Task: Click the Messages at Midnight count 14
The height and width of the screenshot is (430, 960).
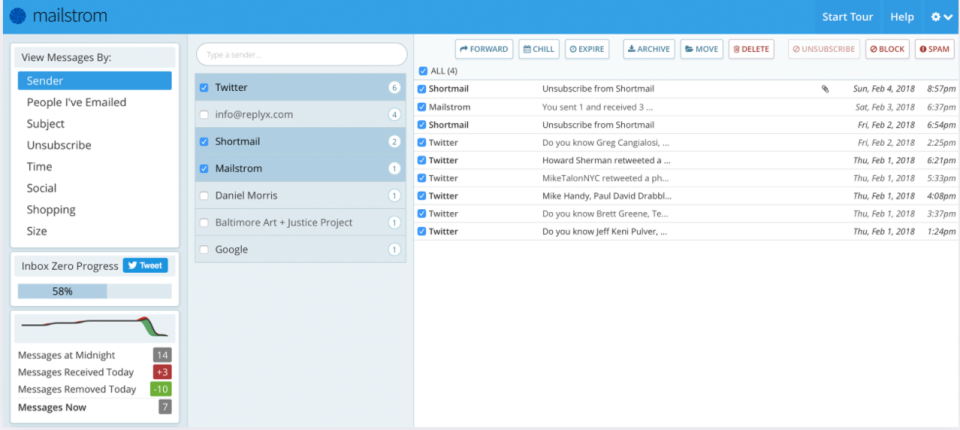Action: coord(162,355)
